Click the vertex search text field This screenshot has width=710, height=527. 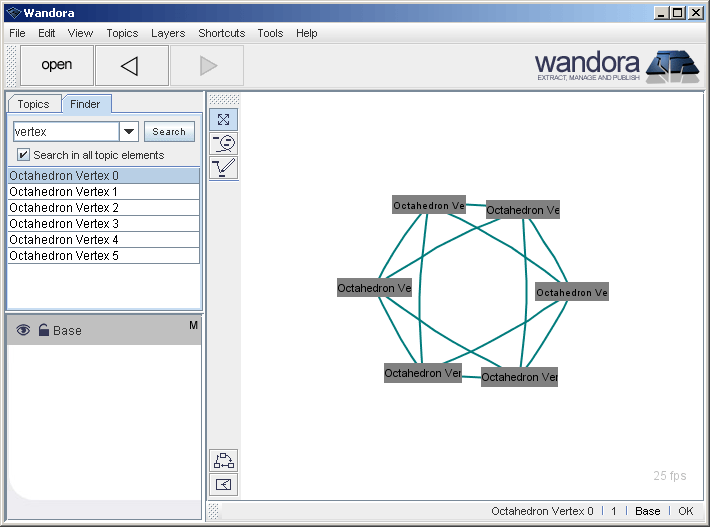pos(66,132)
